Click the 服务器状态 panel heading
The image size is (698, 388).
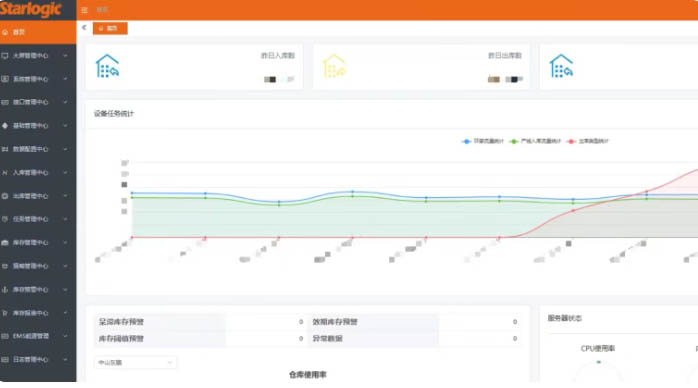564,318
